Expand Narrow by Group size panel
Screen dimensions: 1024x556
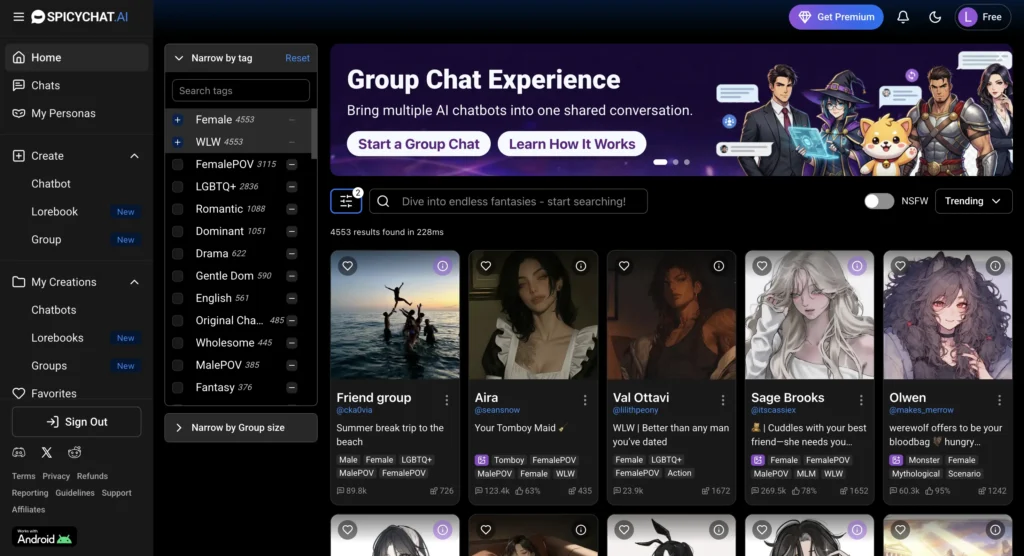pyautogui.click(x=241, y=428)
